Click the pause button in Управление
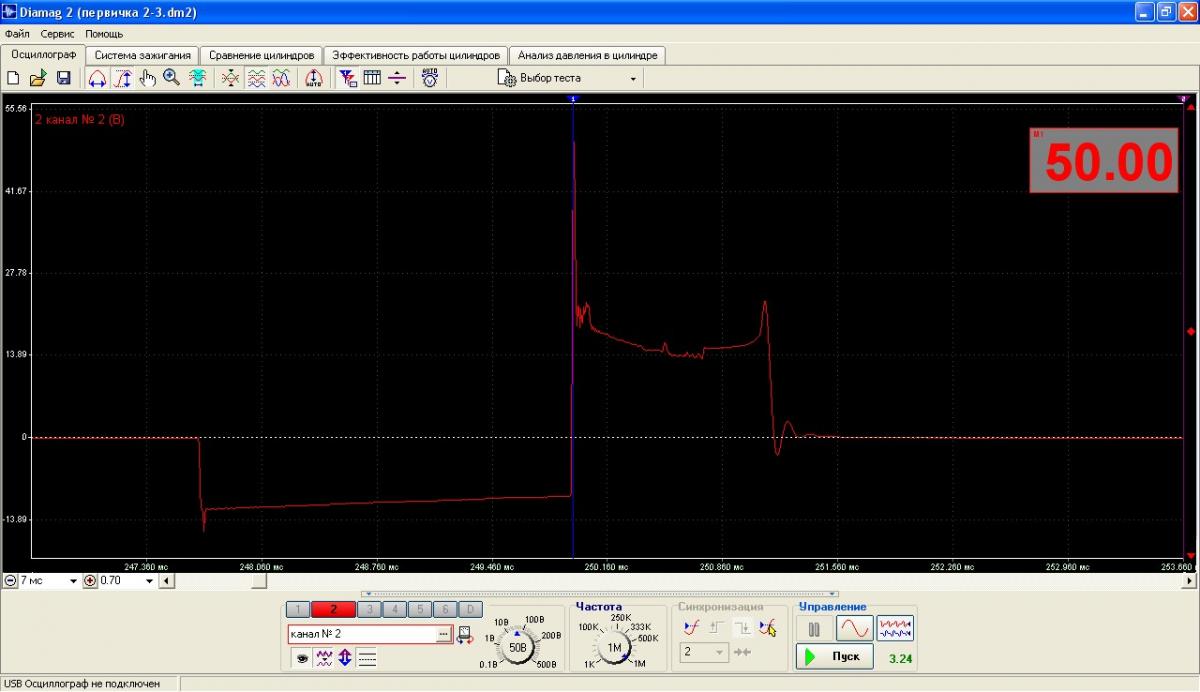 tap(814, 629)
